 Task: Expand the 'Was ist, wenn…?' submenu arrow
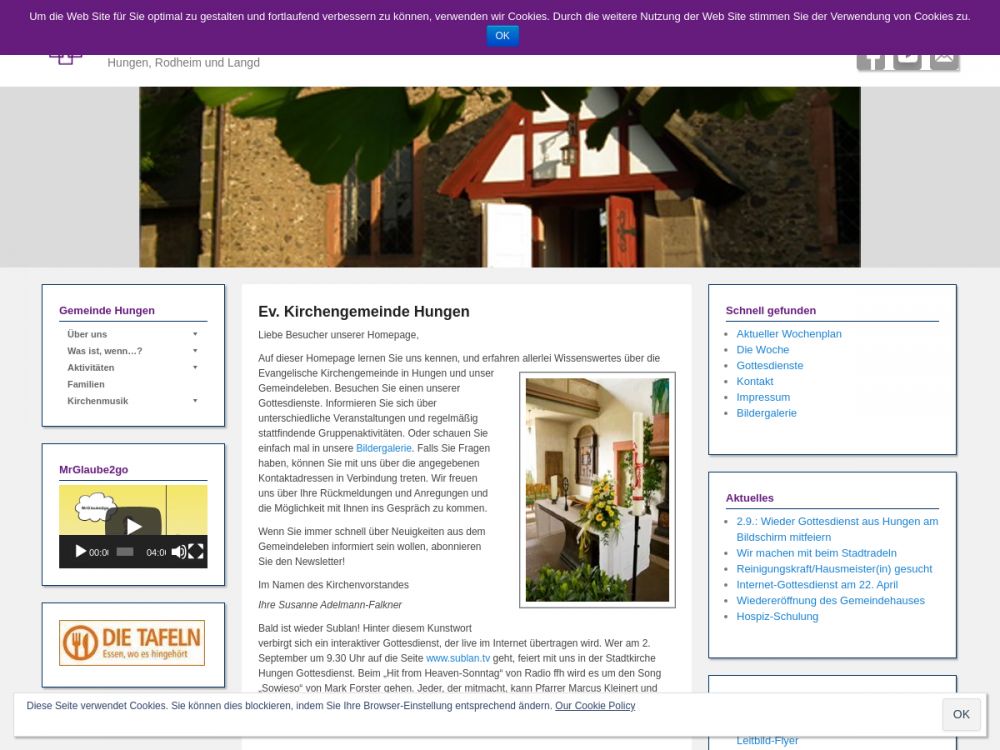pyautogui.click(x=195, y=351)
